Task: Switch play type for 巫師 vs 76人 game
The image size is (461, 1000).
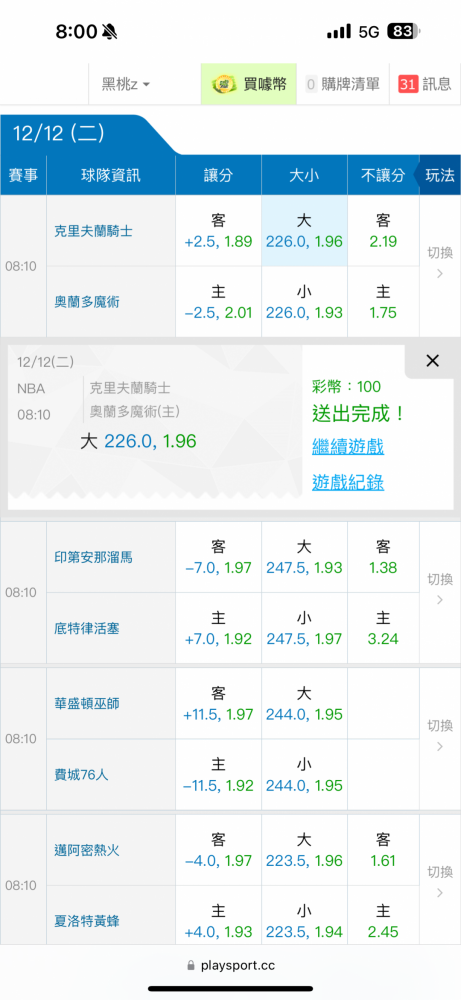Action: pyautogui.click(x=440, y=735)
